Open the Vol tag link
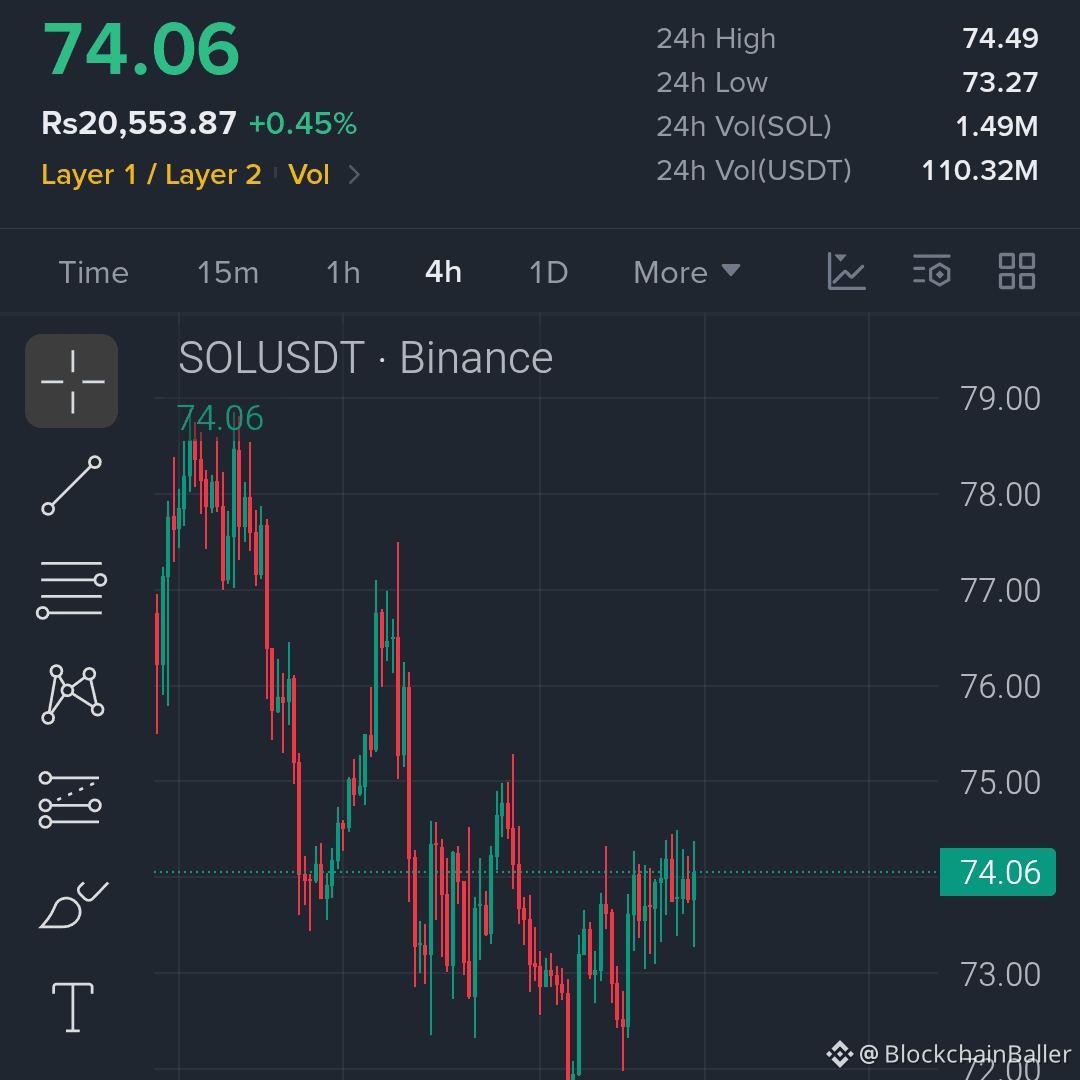The width and height of the screenshot is (1080, 1080). (309, 175)
